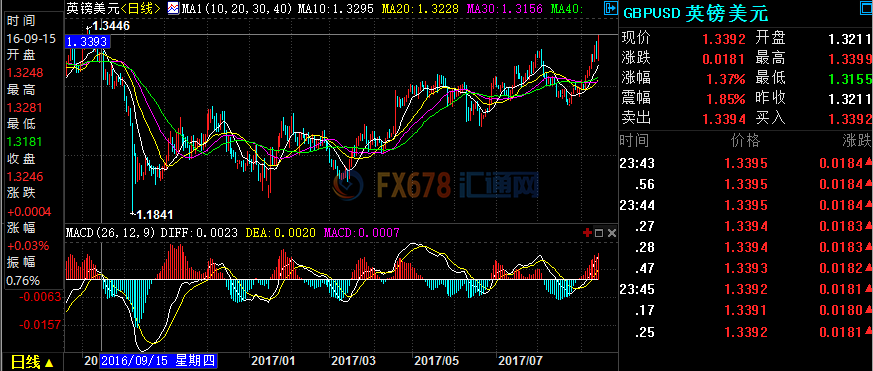Image resolution: width=873 pixels, height=371 pixels.
Task: Click the 涨跌 column header in tick list
Action: click(x=858, y=141)
